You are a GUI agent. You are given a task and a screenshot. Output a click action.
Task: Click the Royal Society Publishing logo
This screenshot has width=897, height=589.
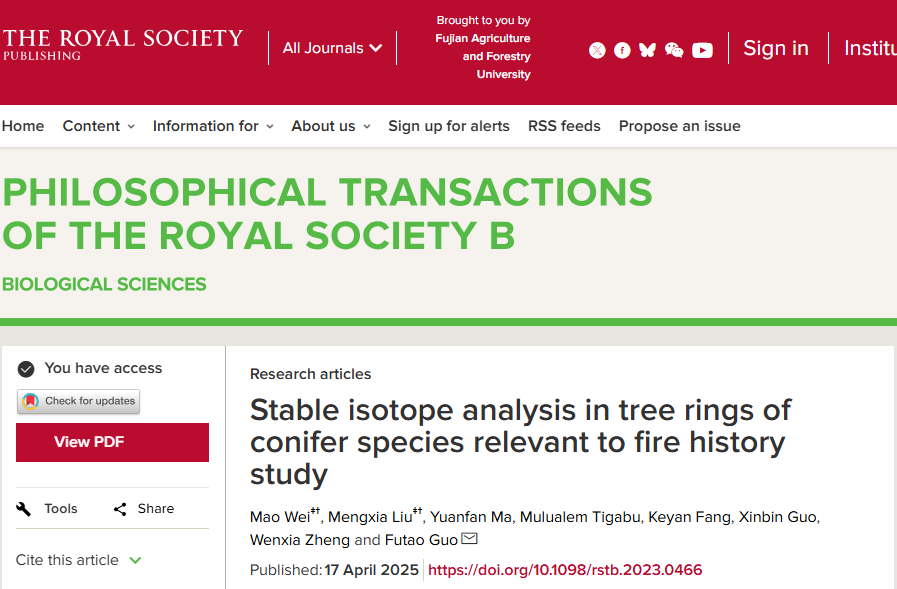pyautogui.click(x=122, y=44)
